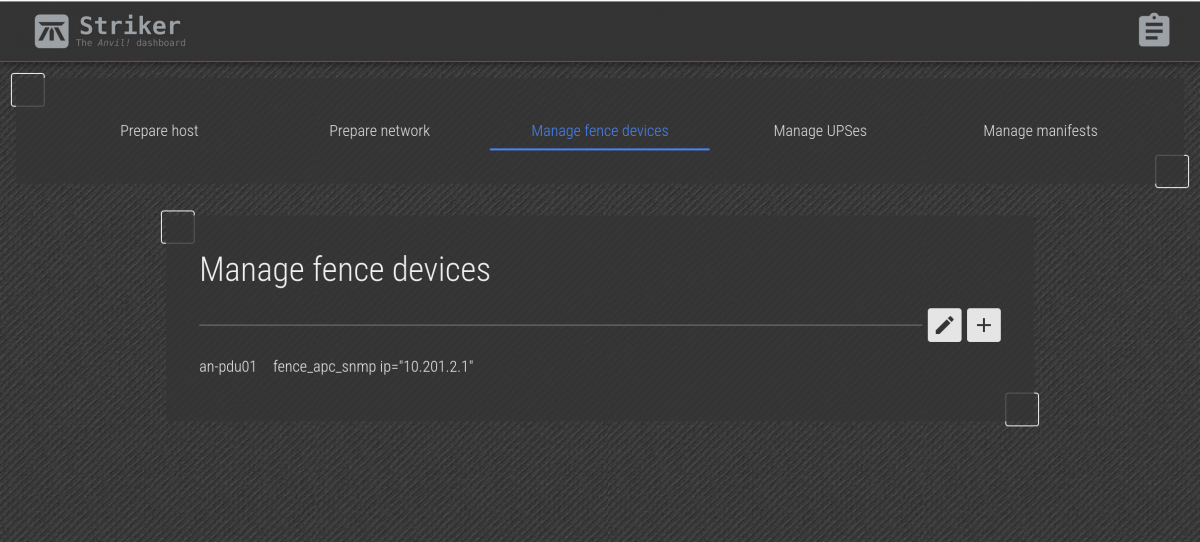
Task: Click the Manage fence devices panel heading
Action: [345, 270]
